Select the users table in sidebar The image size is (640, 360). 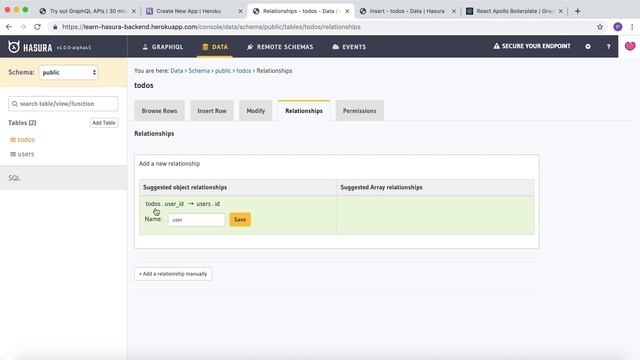tap(26, 154)
